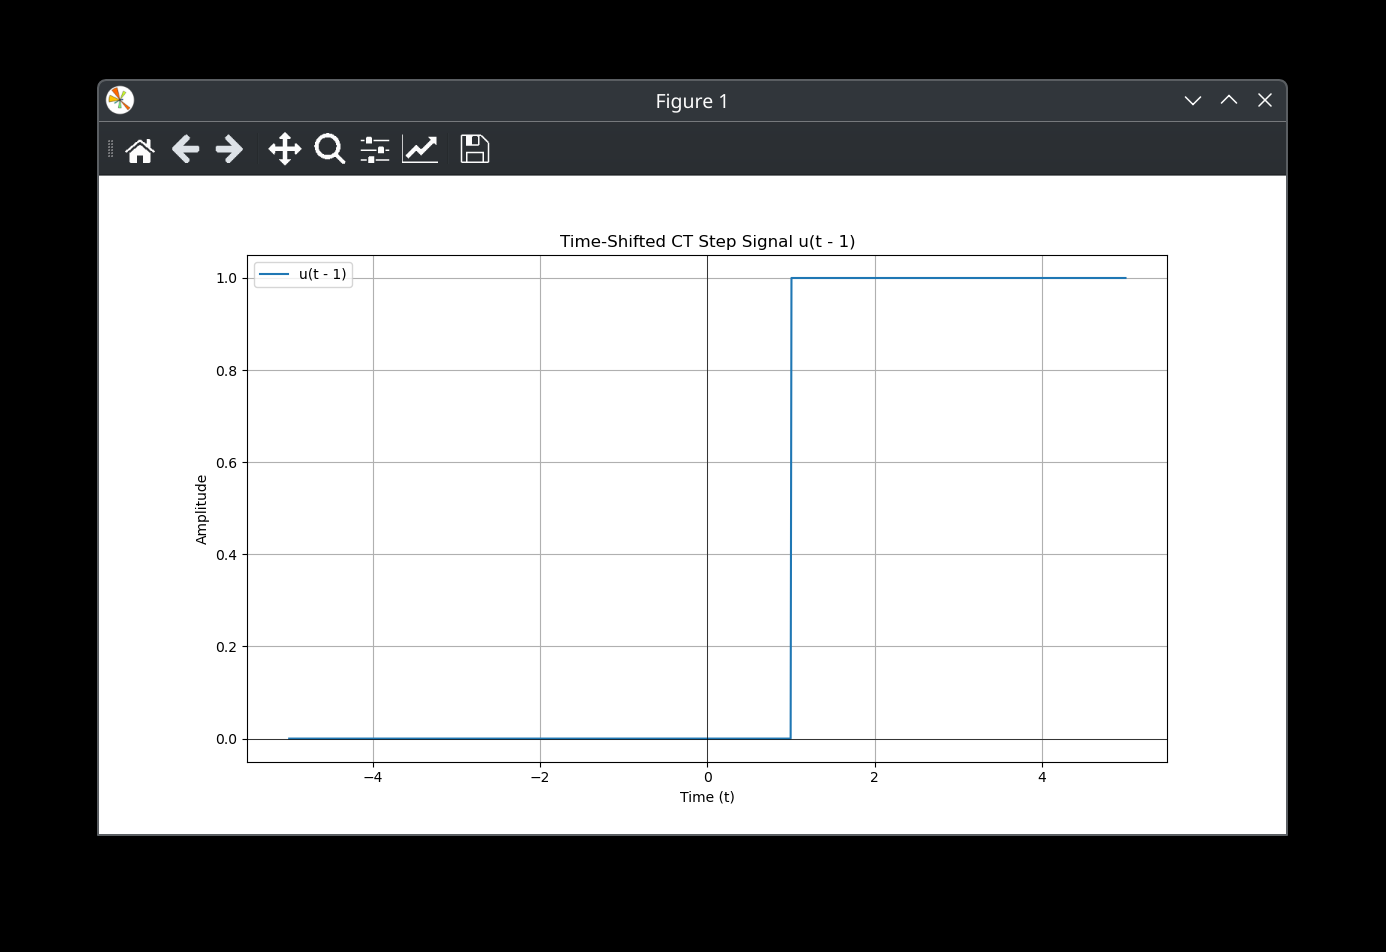This screenshot has width=1386, height=952.
Task: Save the figure with the floppy disk icon
Action: pos(474,150)
